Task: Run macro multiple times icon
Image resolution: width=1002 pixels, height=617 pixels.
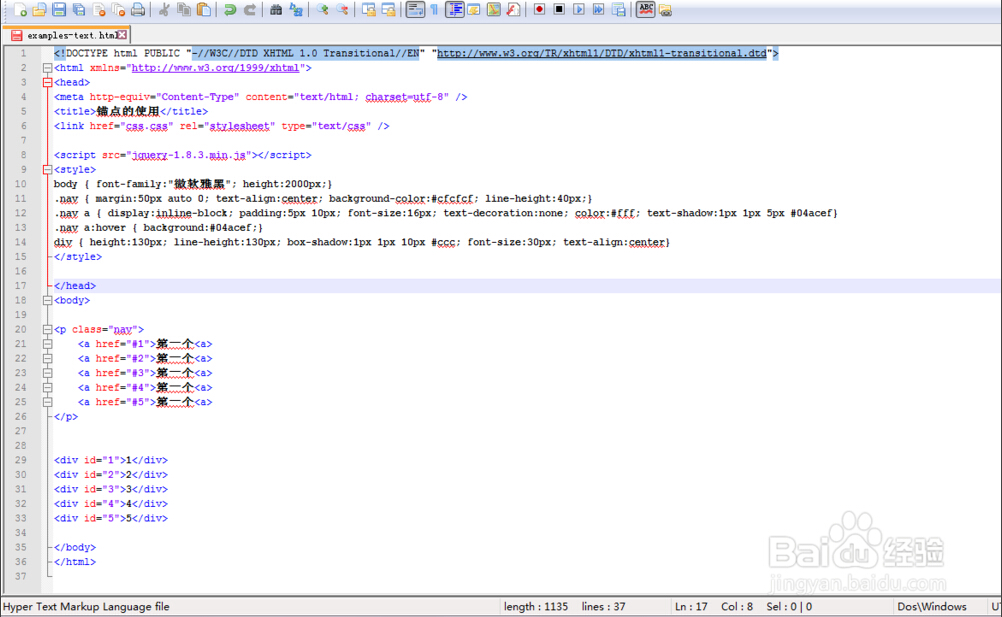Action: coord(599,10)
